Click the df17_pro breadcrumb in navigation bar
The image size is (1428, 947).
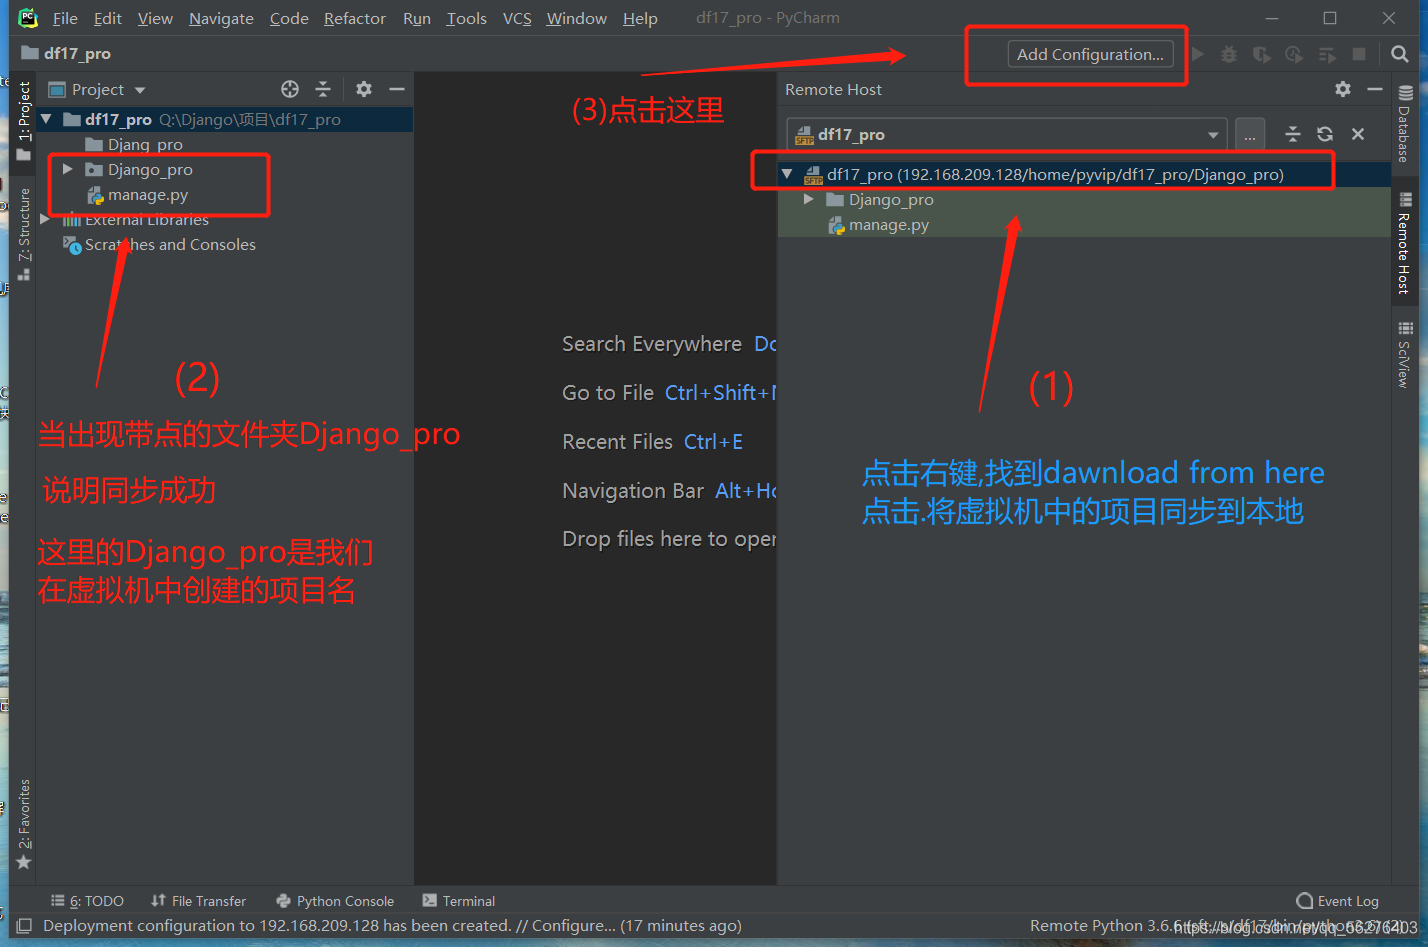tap(66, 53)
